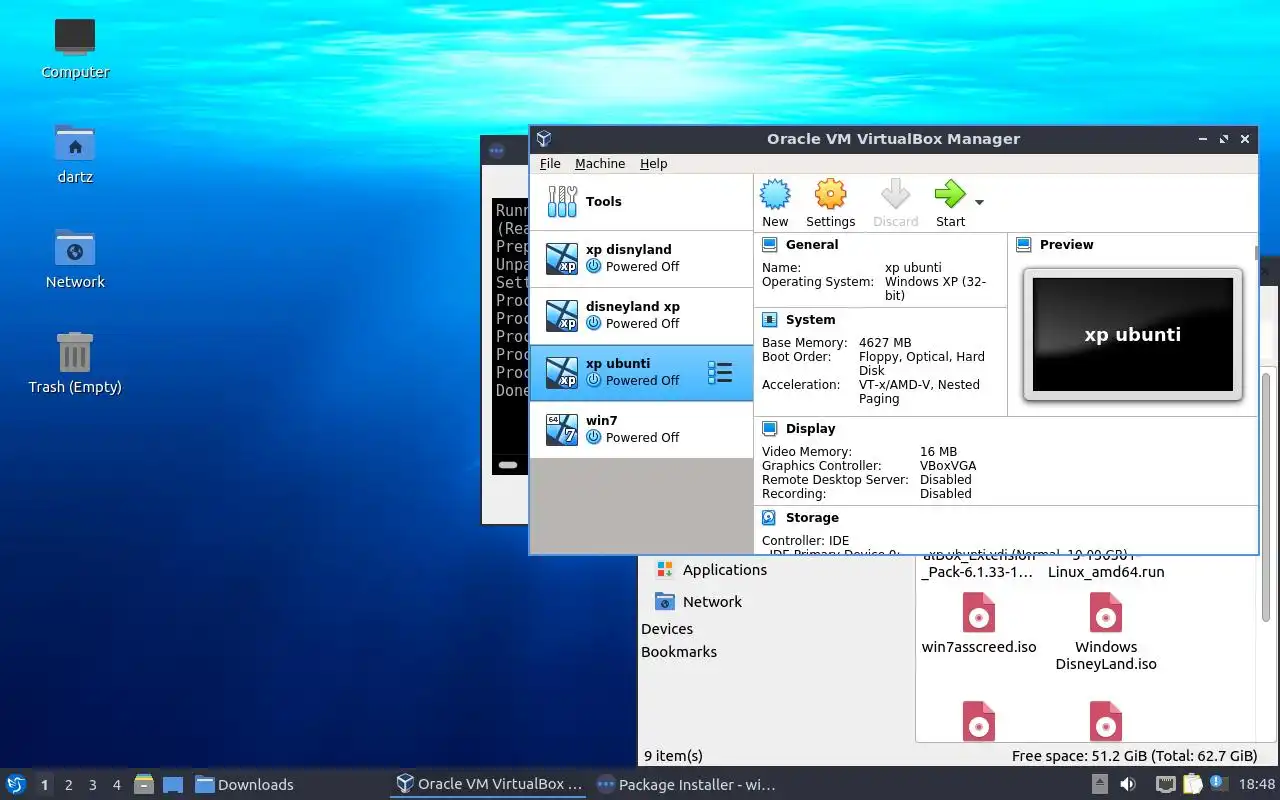Click the grayed Discard toolbar icon
Screen dimensions: 1280x800
(895, 194)
